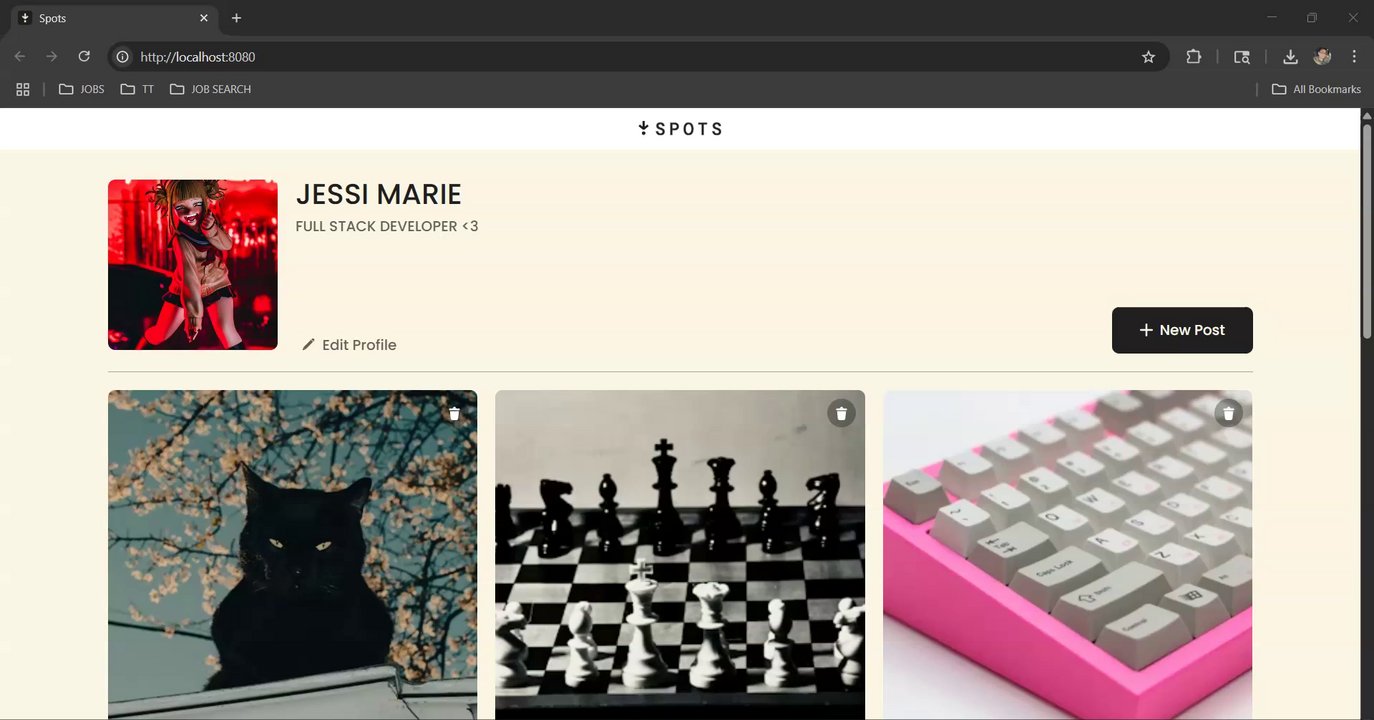Delete the pink keyboard post
The width and height of the screenshot is (1374, 720).
point(1228,413)
